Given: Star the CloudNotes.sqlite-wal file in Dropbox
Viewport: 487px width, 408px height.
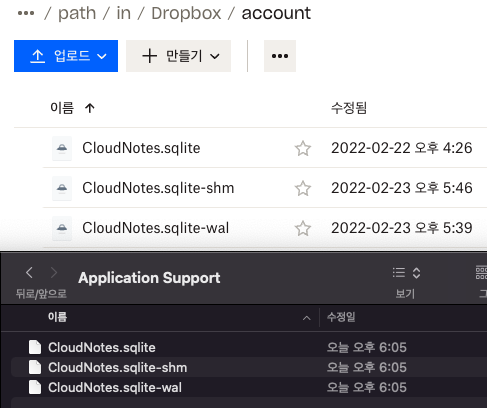Looking at the screenshot, I should pos(303,228).
